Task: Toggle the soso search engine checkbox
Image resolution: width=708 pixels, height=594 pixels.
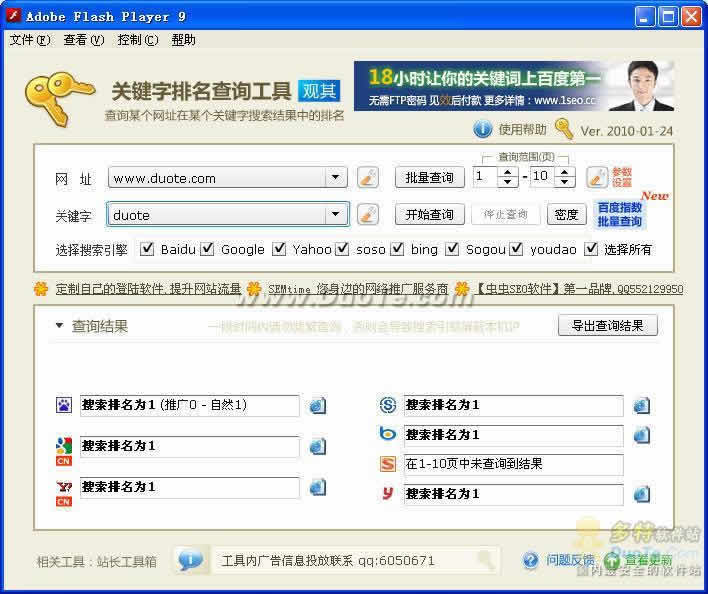Action: click(342, 249)
